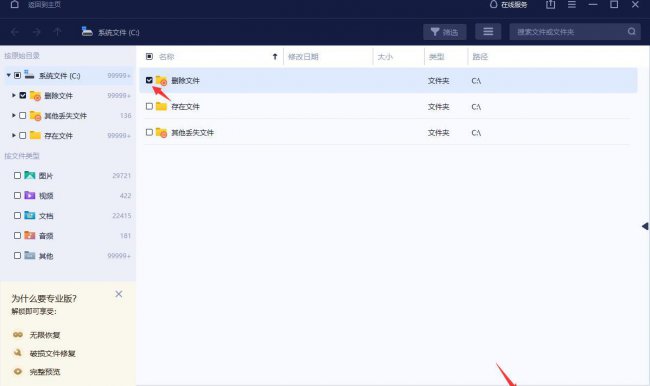This screenshot has height=386, width=650.
Task: Go forward with the right arrow navigation icon
Action: coord(36,32)
